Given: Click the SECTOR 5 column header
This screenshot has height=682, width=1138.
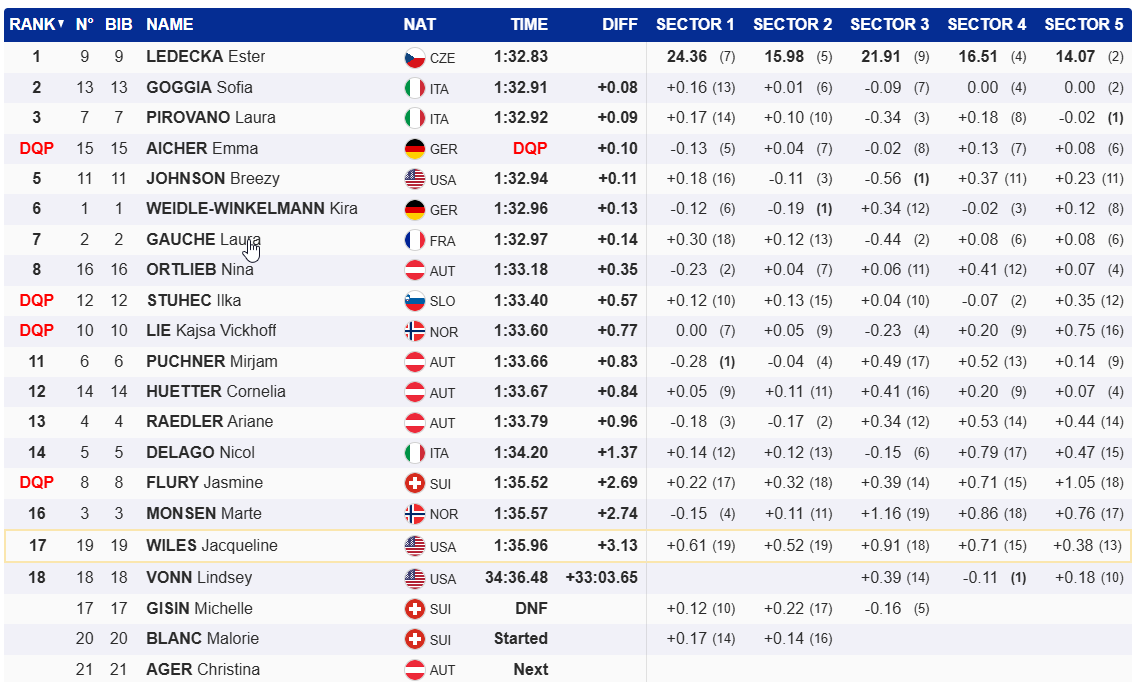Looking at the screenshot, I should [x=1083, y=24].
